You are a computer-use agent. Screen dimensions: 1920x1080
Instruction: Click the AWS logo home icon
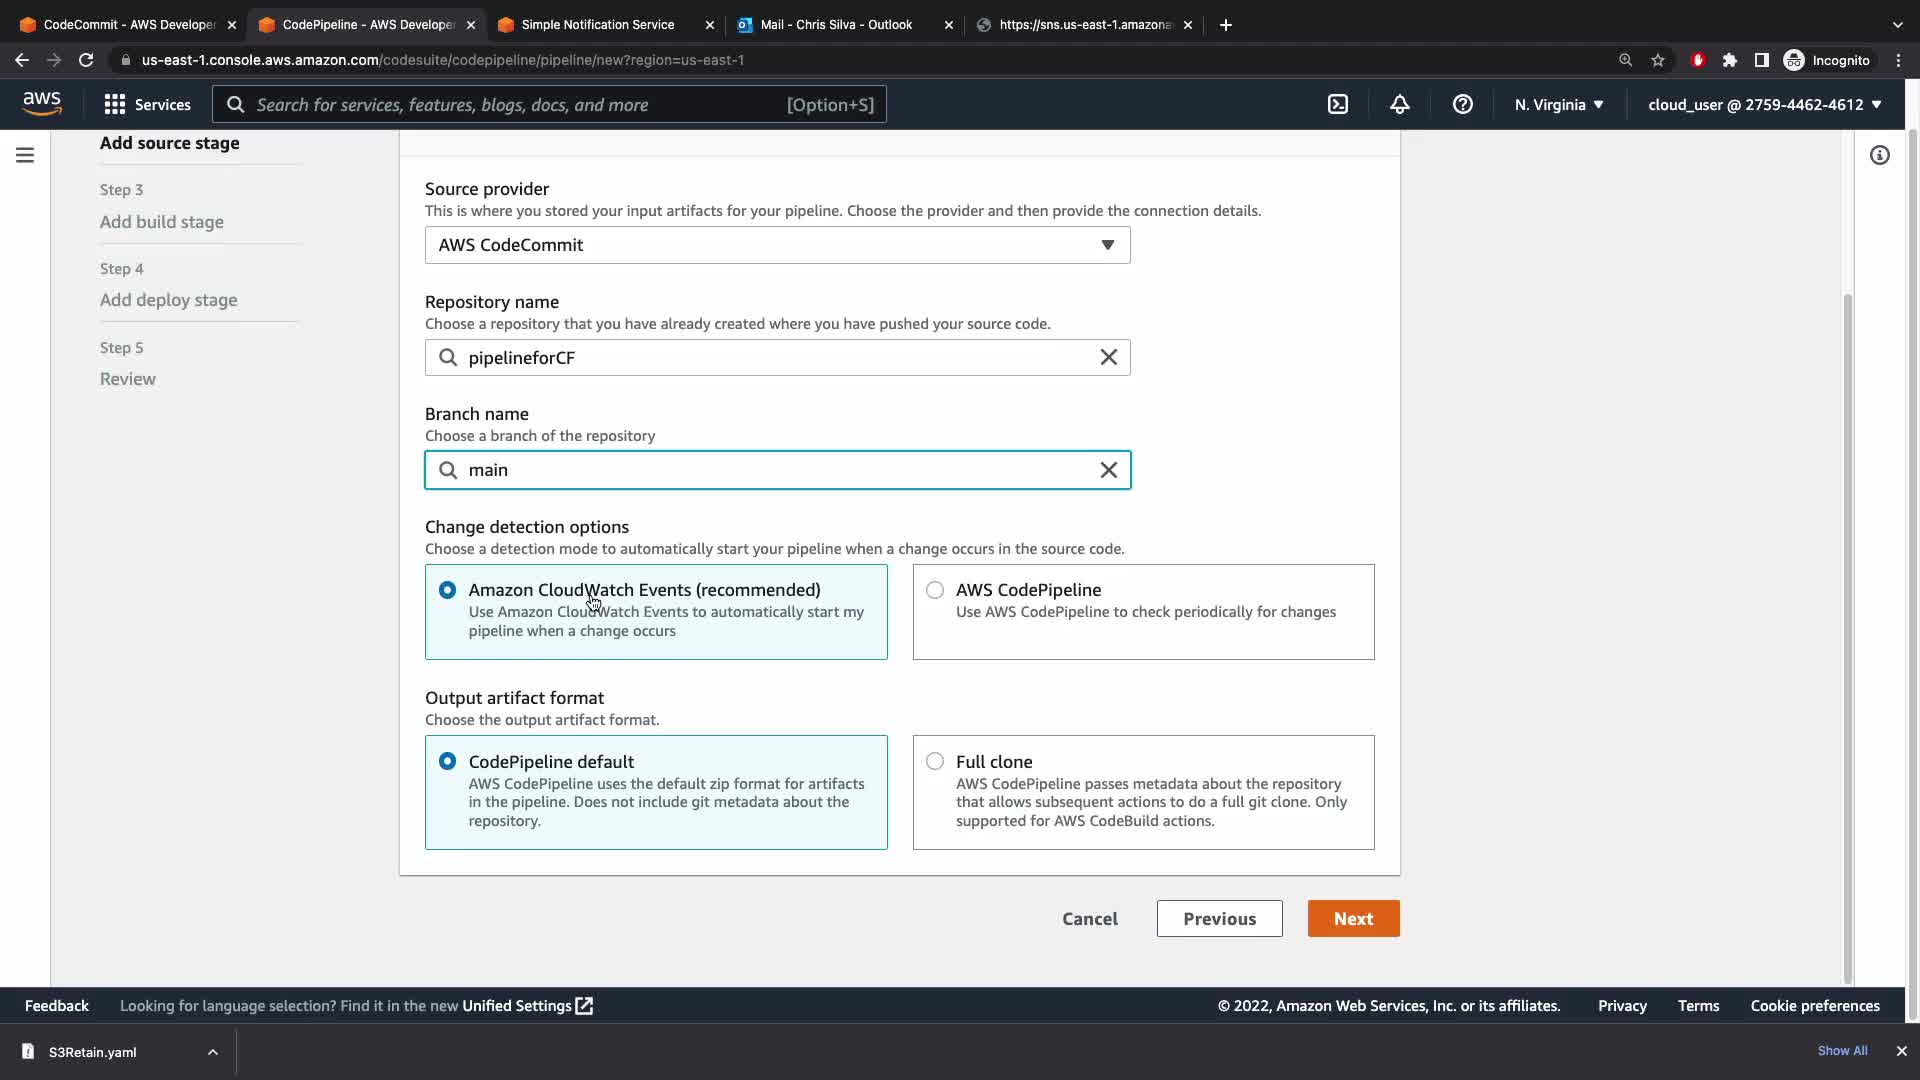click(42, 103)
